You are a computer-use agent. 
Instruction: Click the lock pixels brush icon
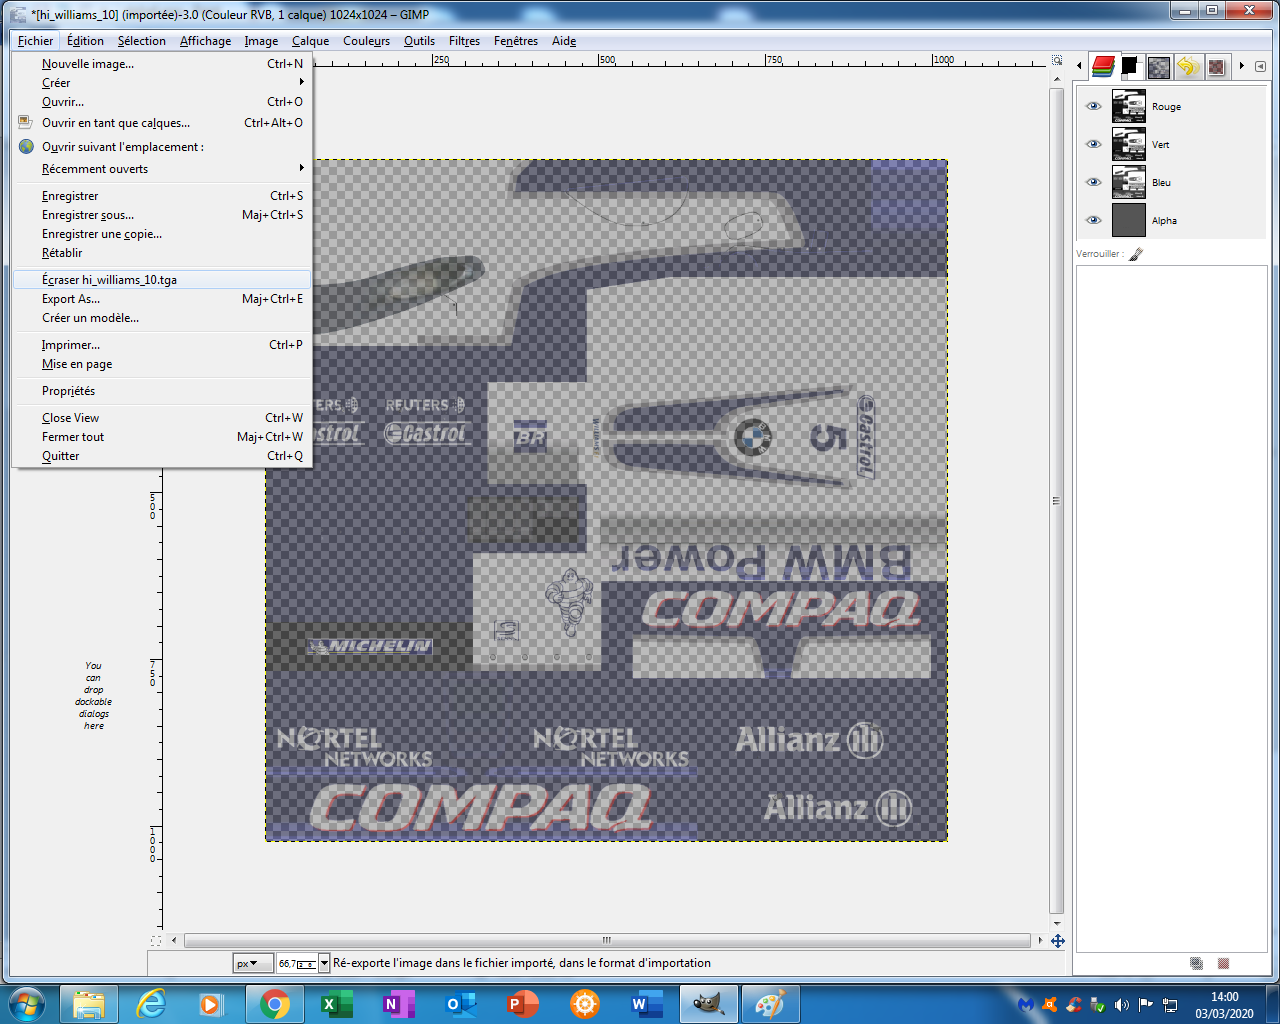click(x=1135, y=254)
